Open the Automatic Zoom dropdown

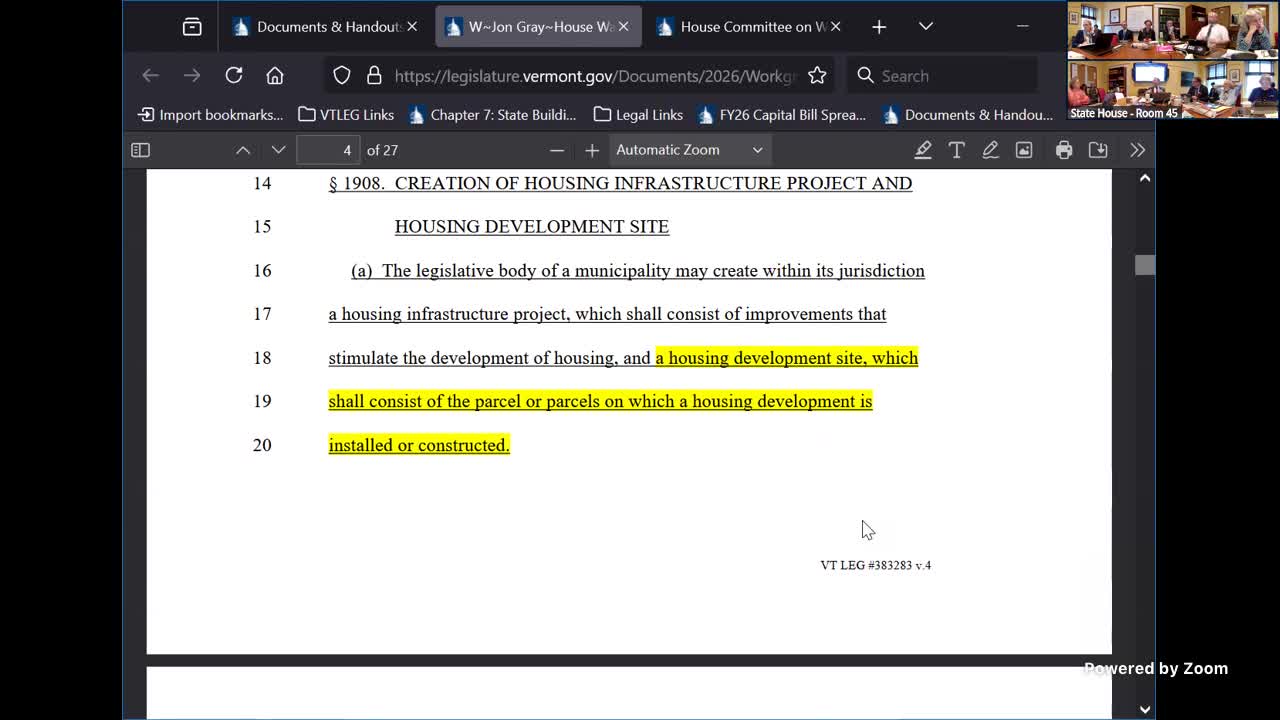coord(689,150)
